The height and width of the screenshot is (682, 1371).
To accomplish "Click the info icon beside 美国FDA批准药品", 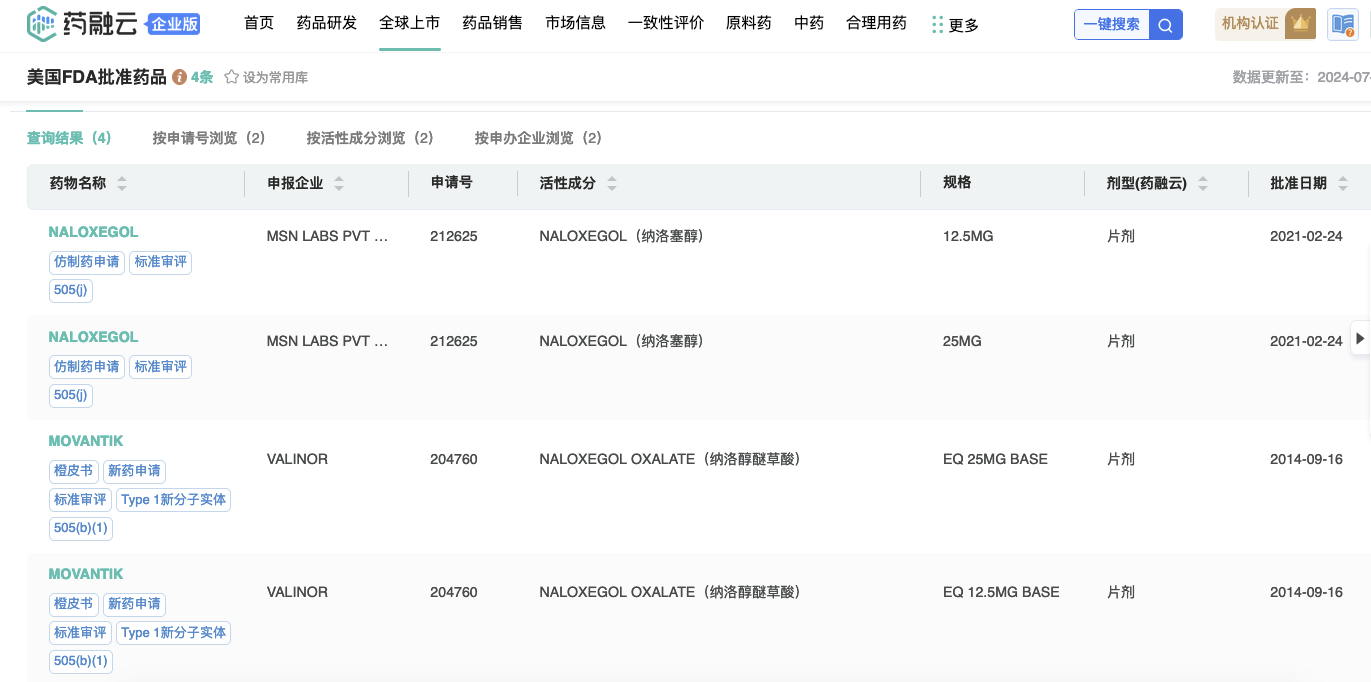I will 179,77.
